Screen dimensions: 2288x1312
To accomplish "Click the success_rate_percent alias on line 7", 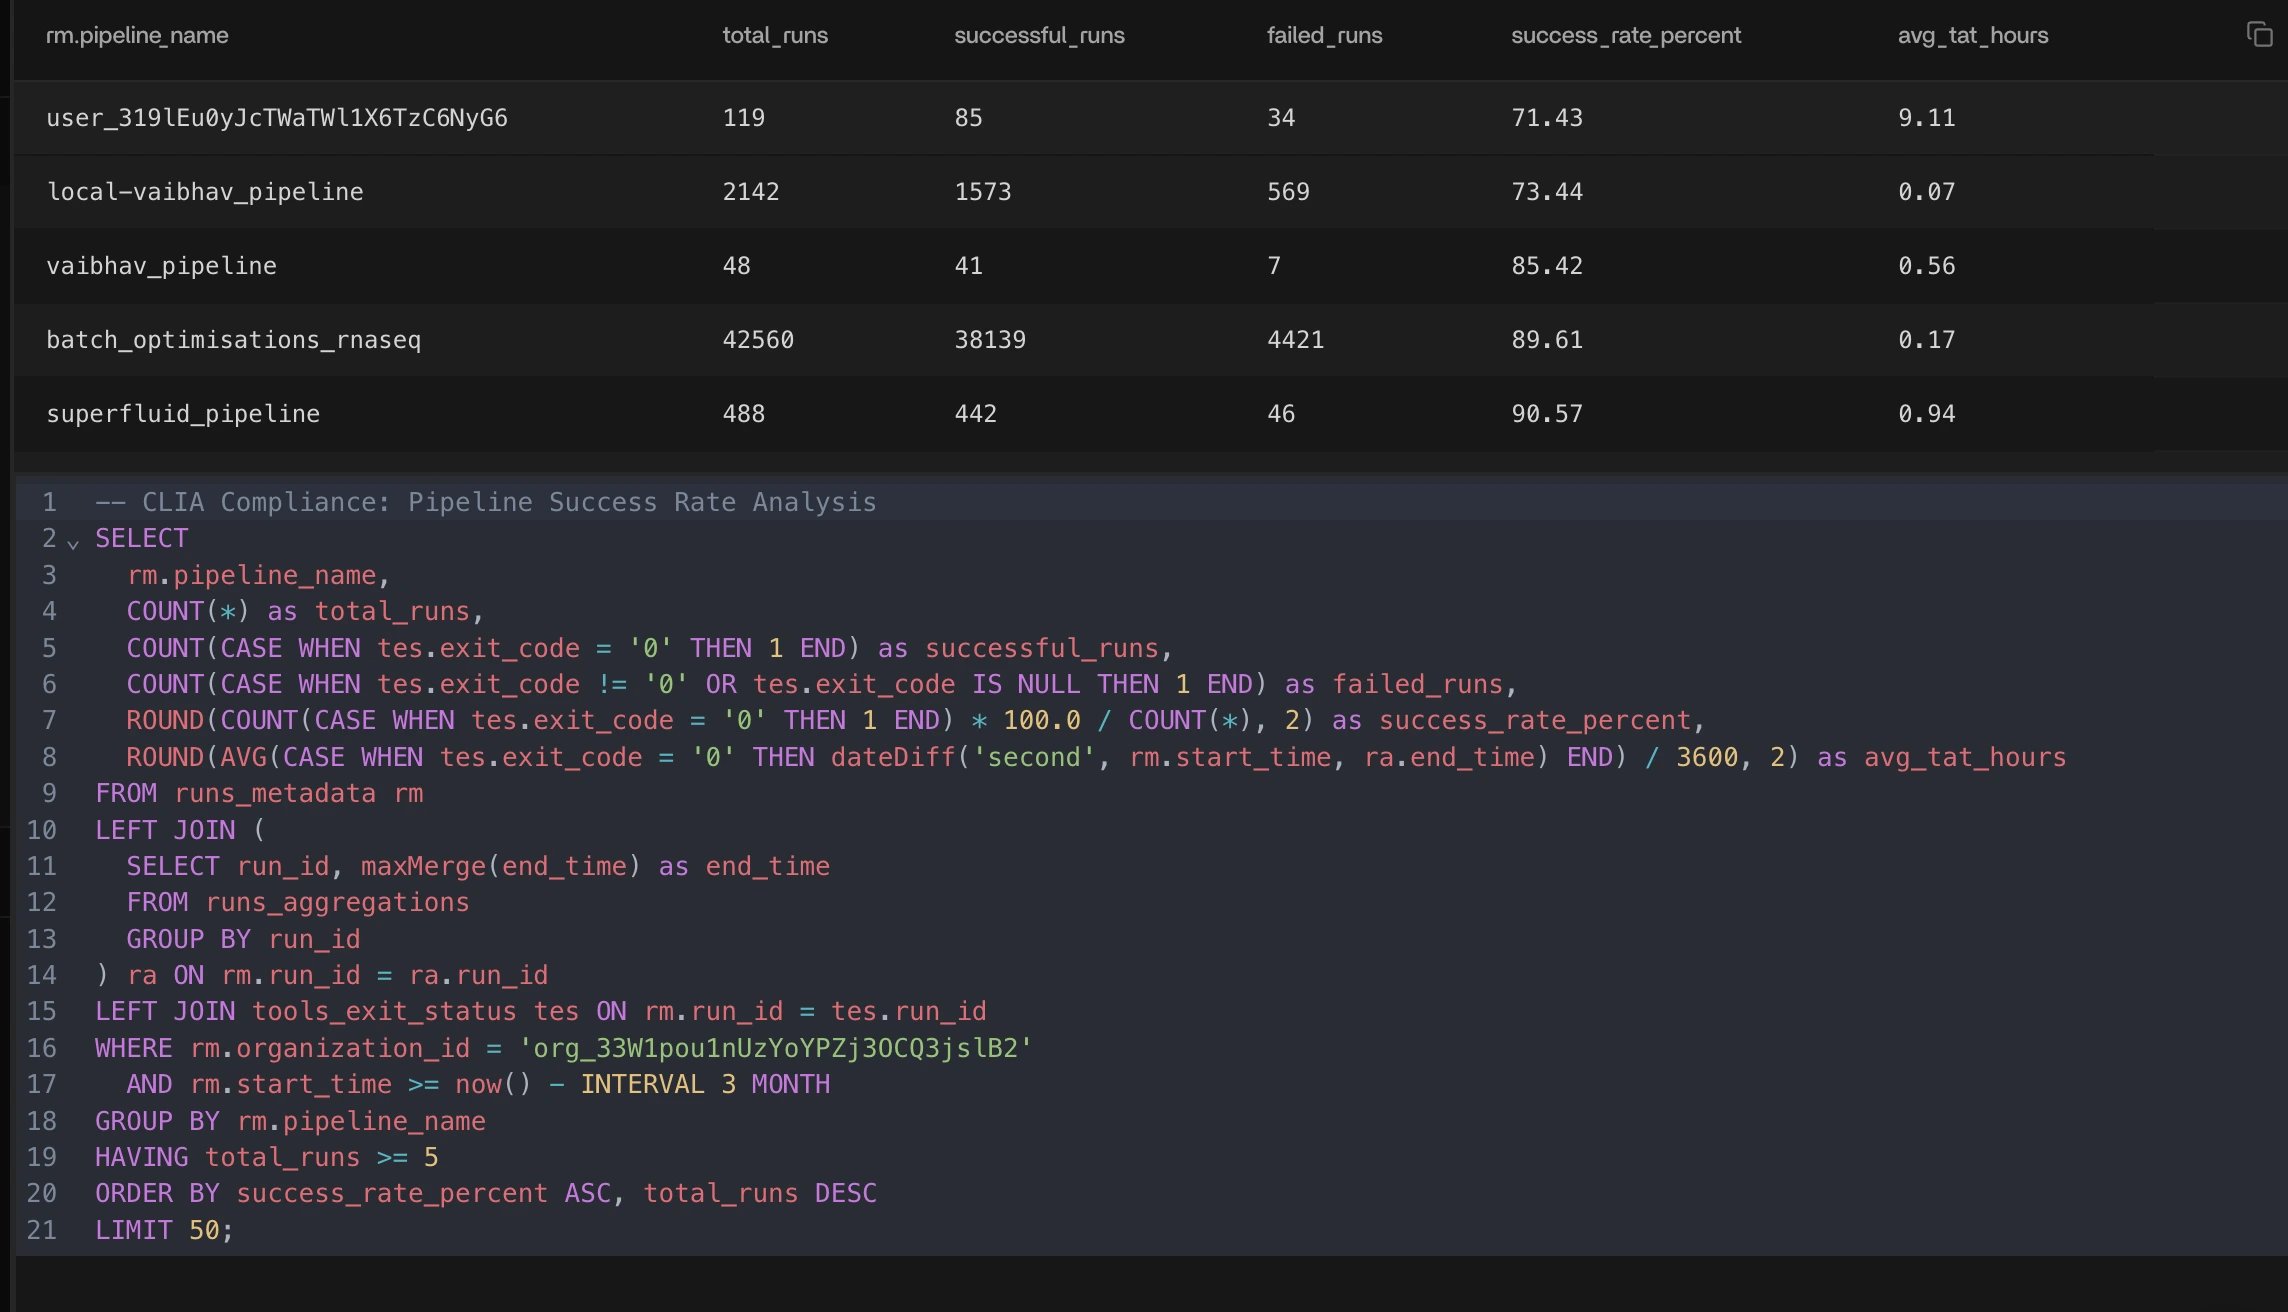I will (1535, 720).
